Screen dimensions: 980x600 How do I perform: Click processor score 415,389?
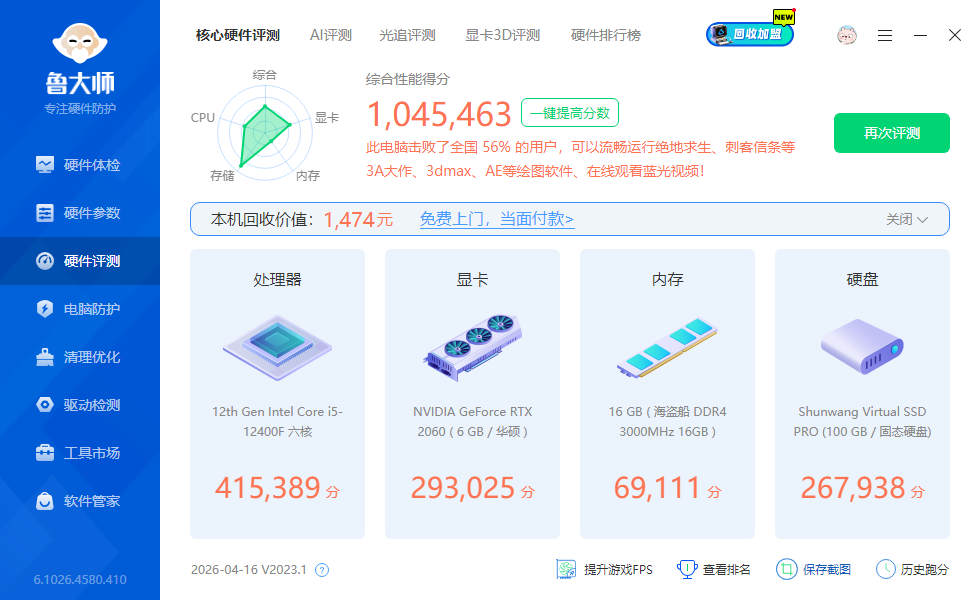[x=268, y=488]
